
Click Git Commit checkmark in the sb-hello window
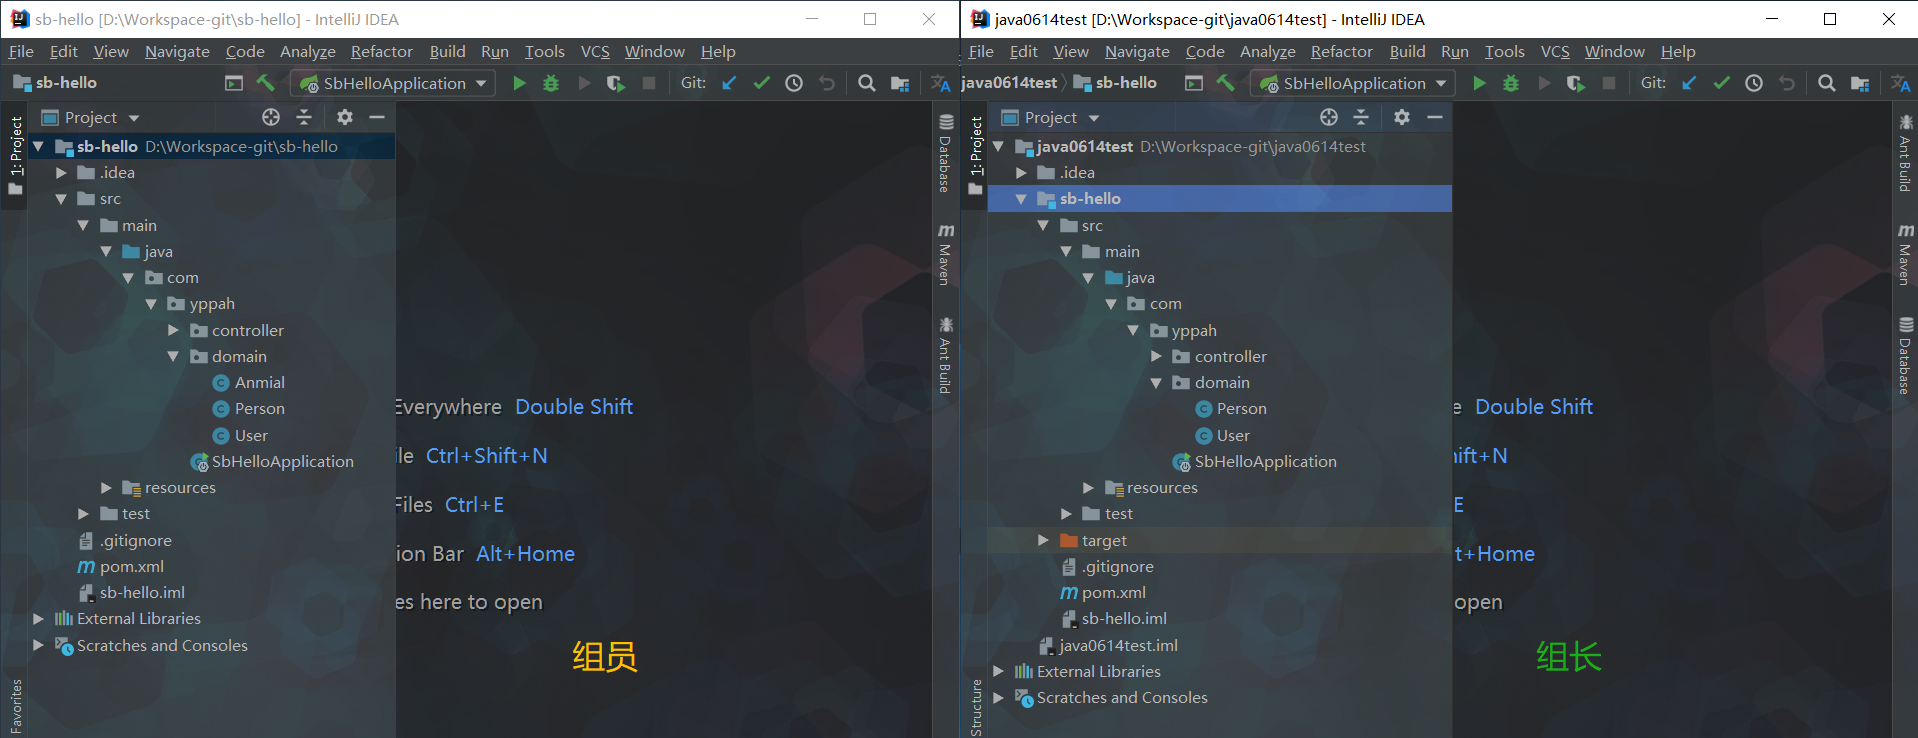pyautogui.click(x=762, y=83)
